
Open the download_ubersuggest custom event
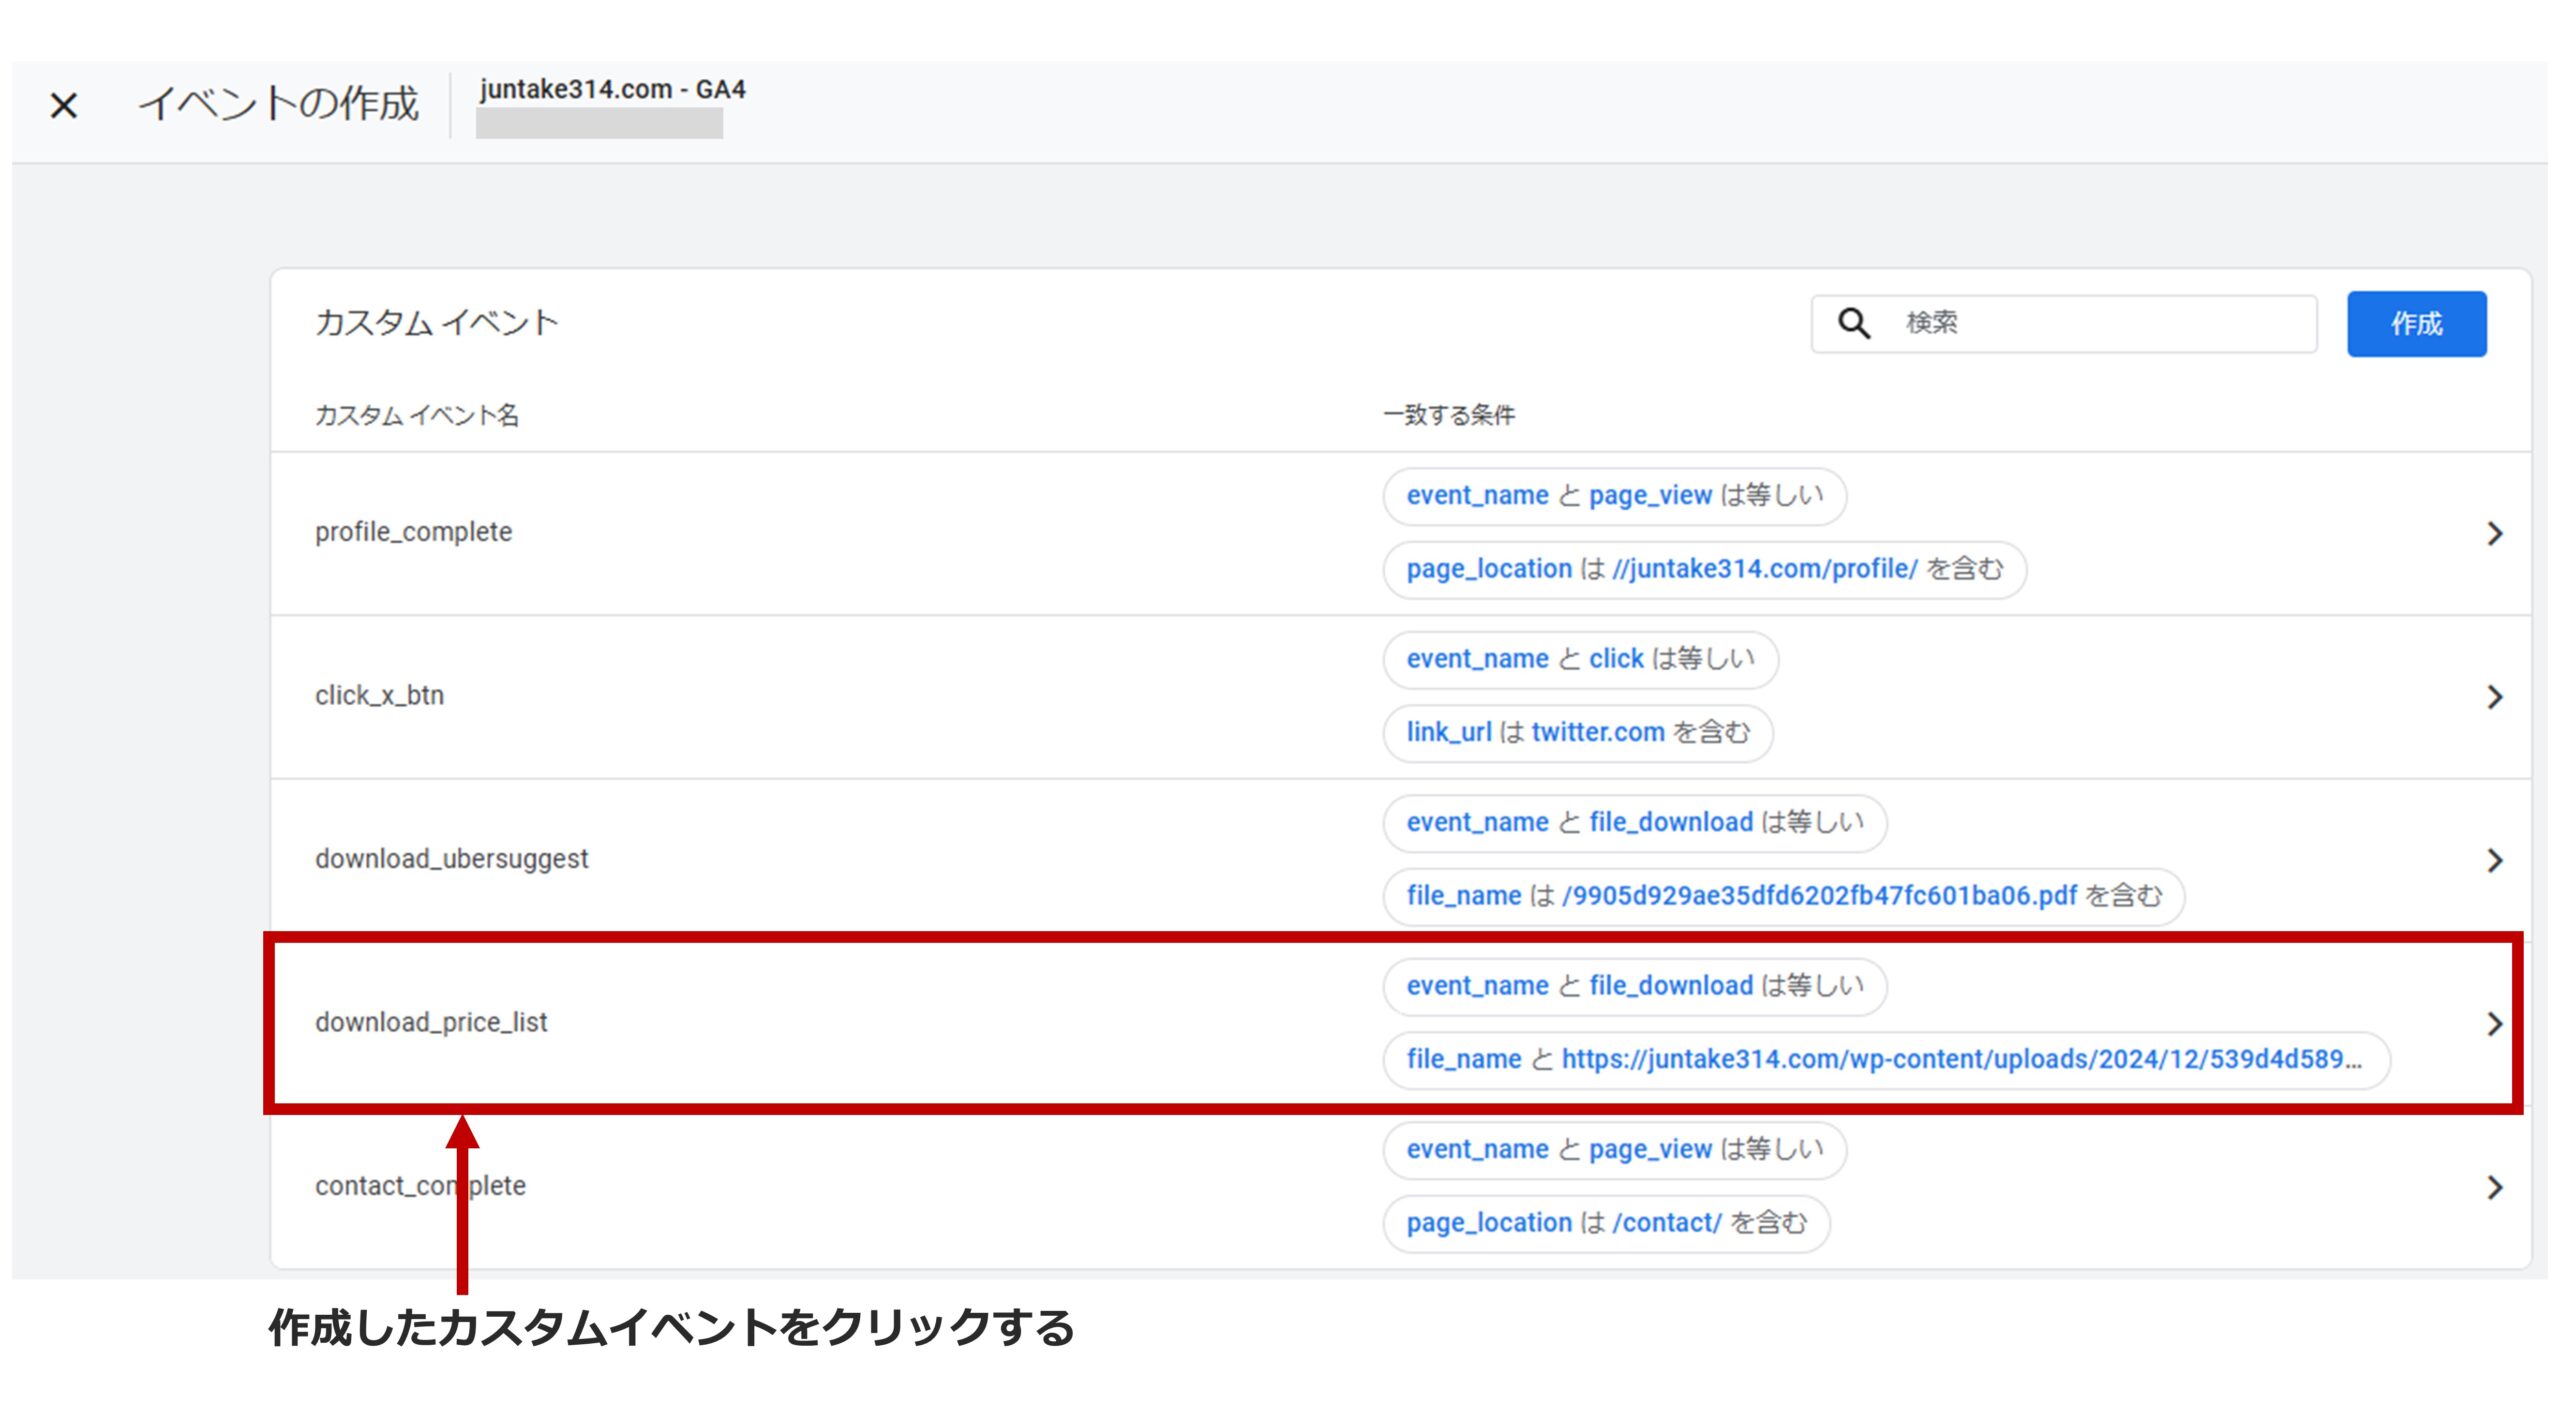tap(451, 859)
